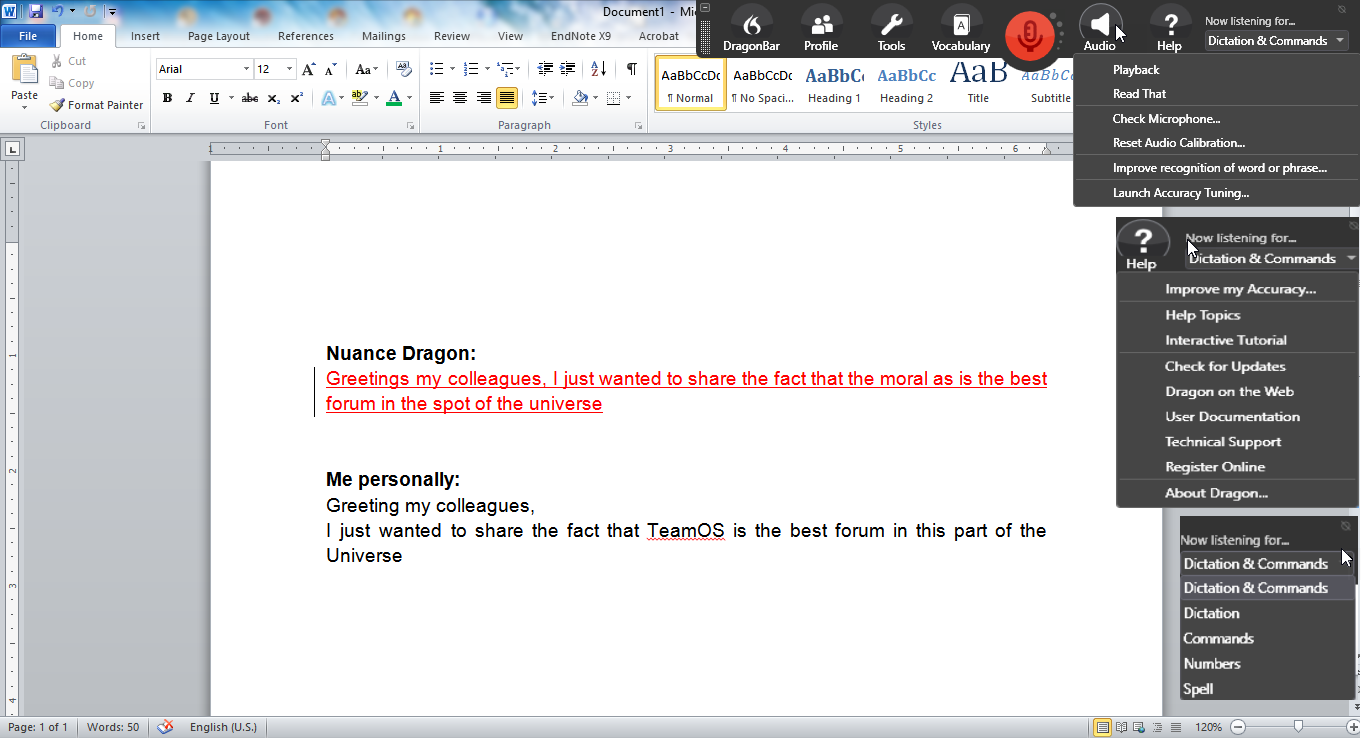The image size is (1361, 738).
Task: Open the top Dictation & Commands dropdown
Action: click(1276, 41)
